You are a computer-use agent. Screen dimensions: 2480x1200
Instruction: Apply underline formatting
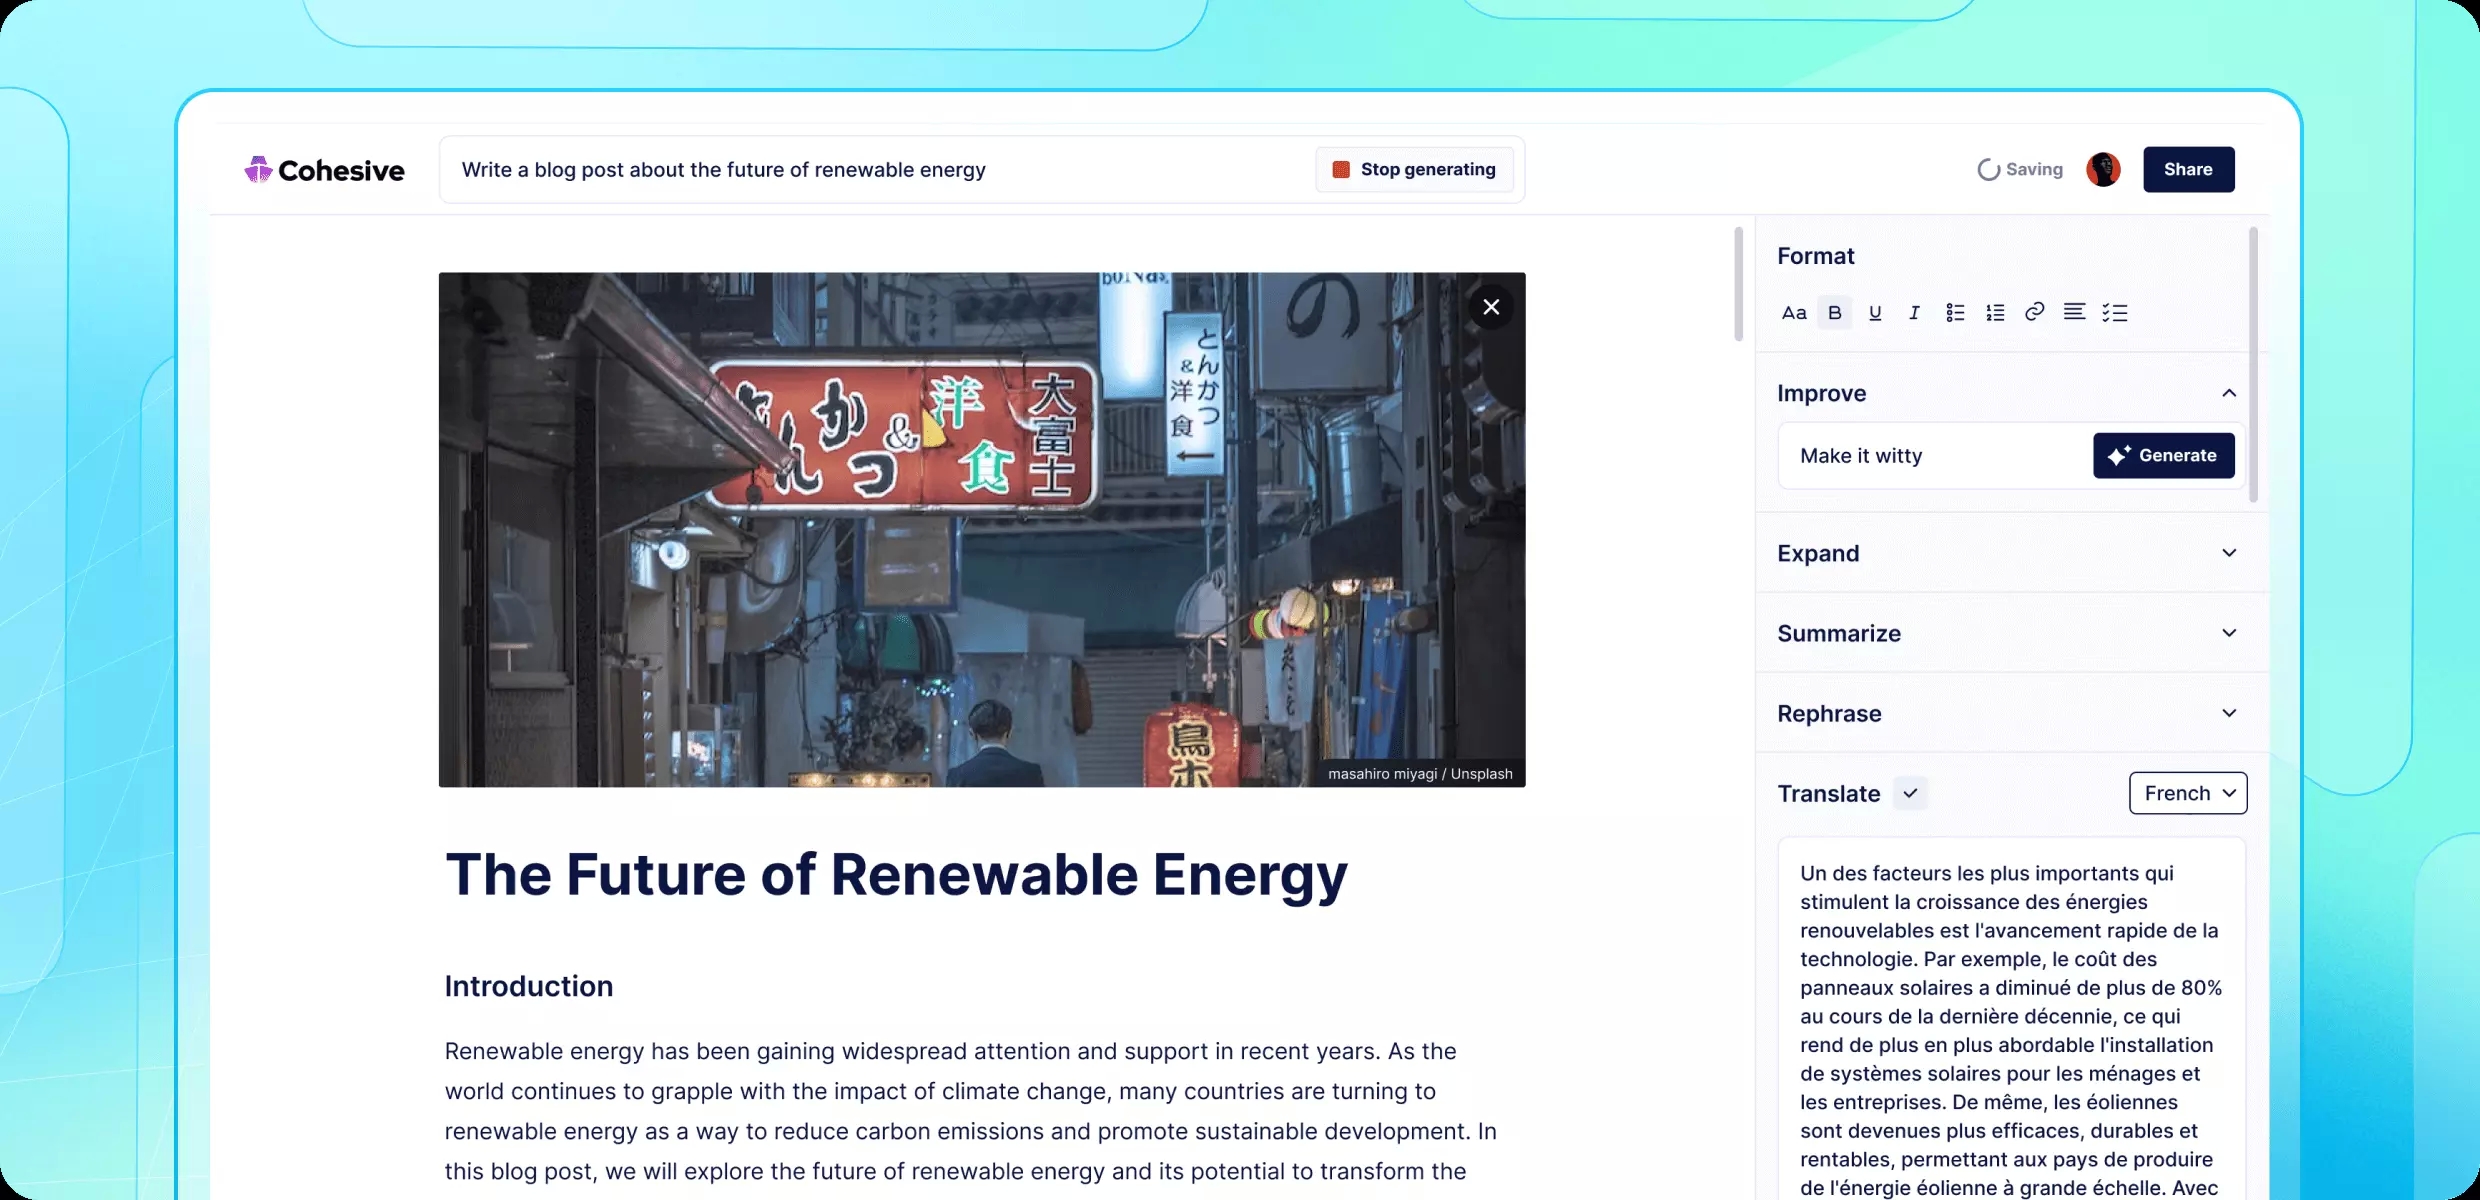click(1875, 313)
